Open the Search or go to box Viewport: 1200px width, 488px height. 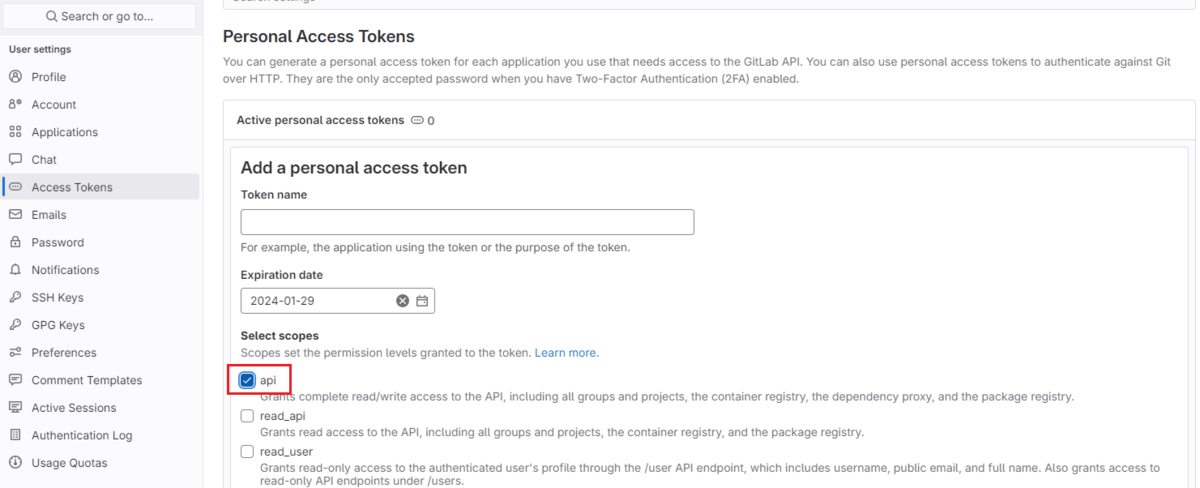click(x=99, y=16)
